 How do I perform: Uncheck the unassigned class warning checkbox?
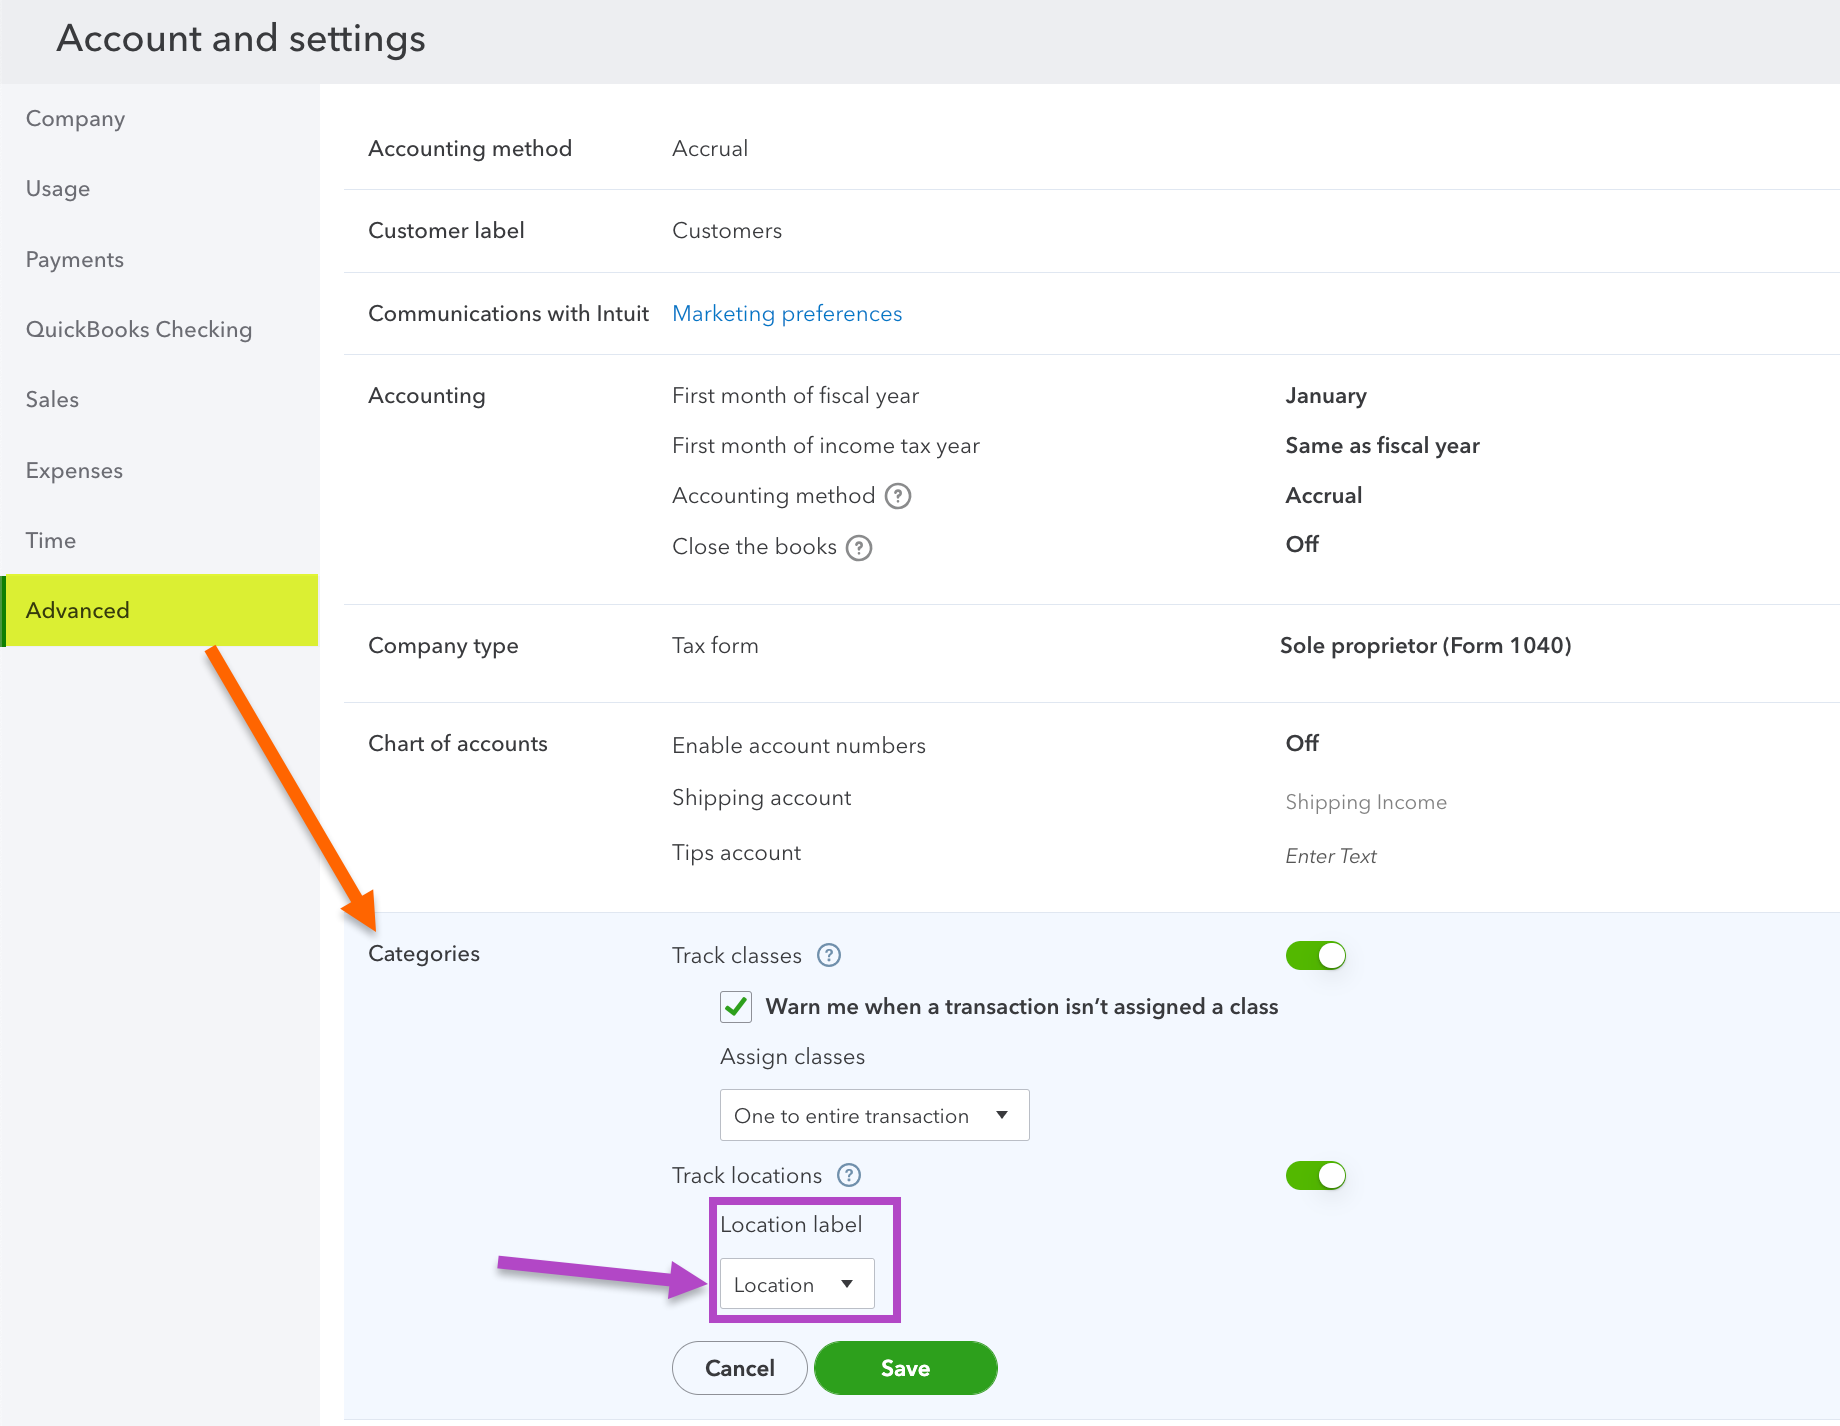[x=736, y=1007]
